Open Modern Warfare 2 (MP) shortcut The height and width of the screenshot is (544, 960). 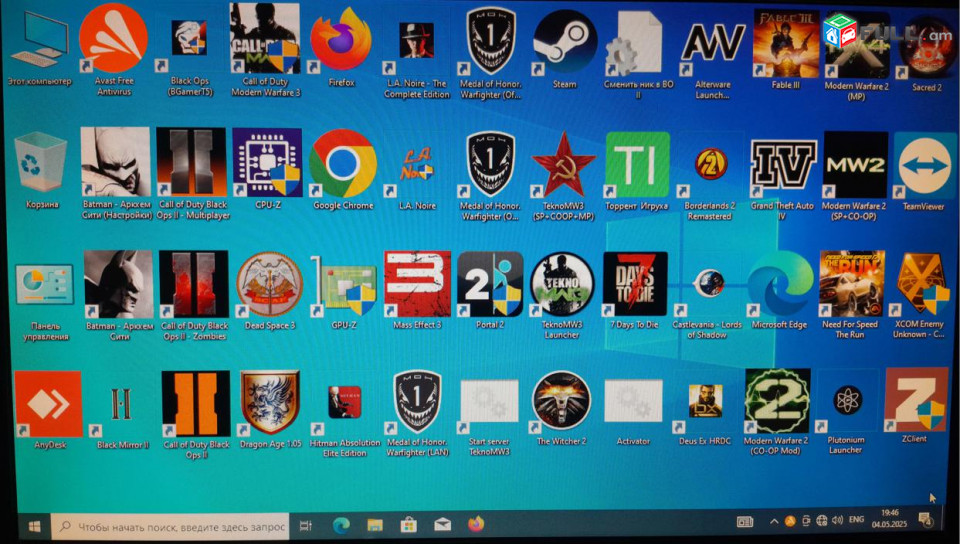coord(857,45)
